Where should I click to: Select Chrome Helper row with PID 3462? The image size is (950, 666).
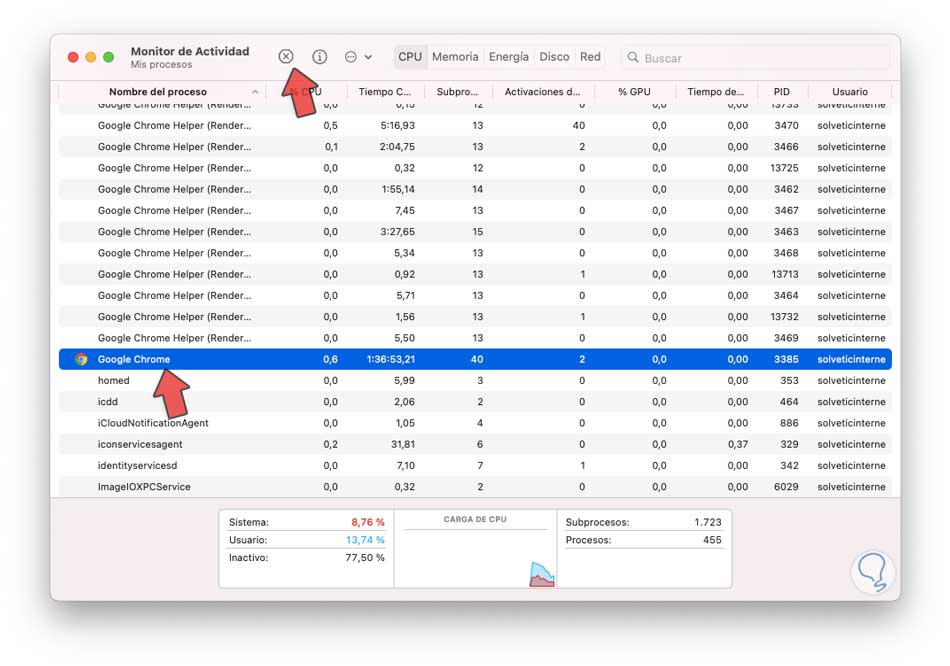(x=475, y=189)
